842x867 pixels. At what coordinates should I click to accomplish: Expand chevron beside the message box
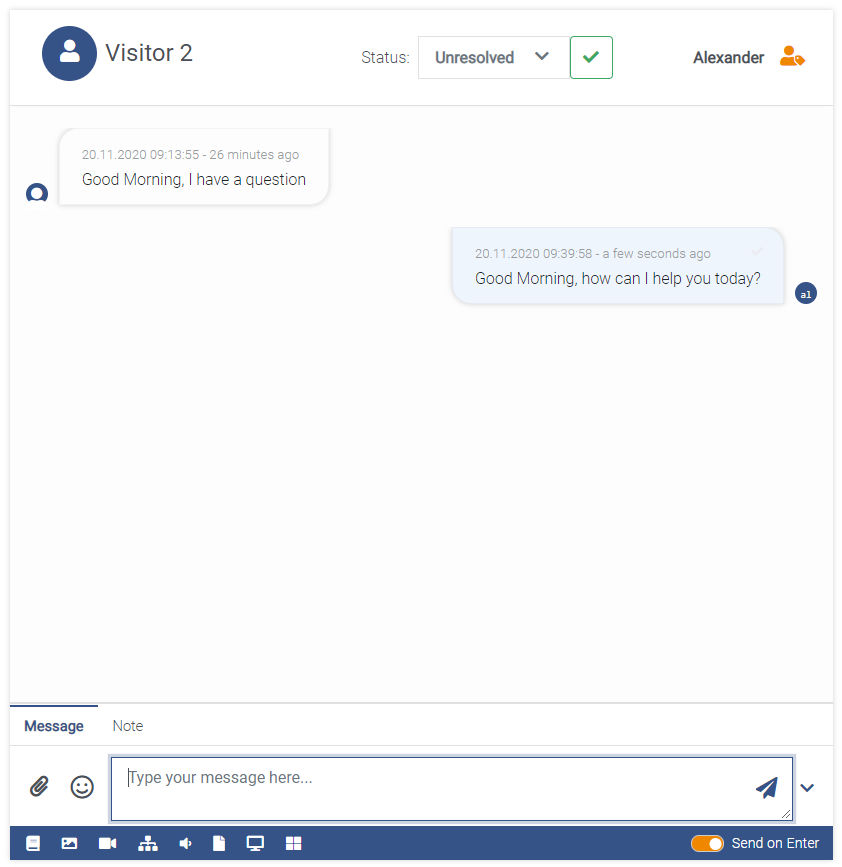click(807, 787)
